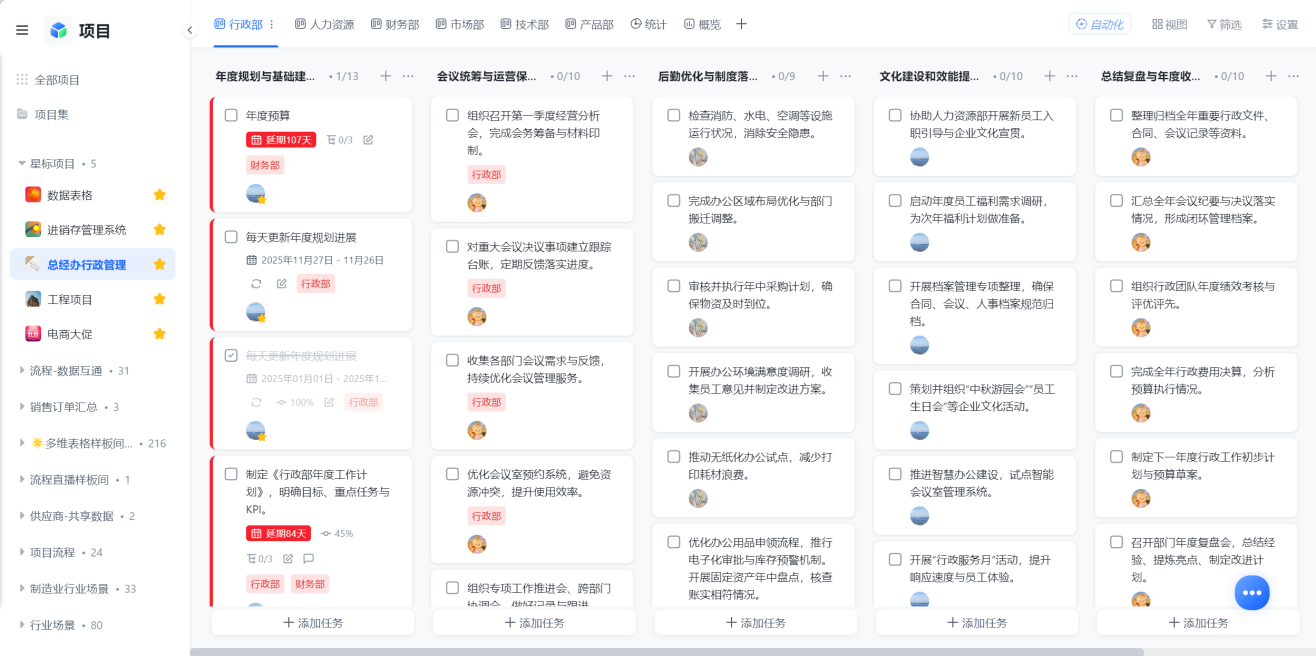Screen dimensions: 1316x656
Task: Add task to 年度规划与基础建 column header
Action: [386, 76]
